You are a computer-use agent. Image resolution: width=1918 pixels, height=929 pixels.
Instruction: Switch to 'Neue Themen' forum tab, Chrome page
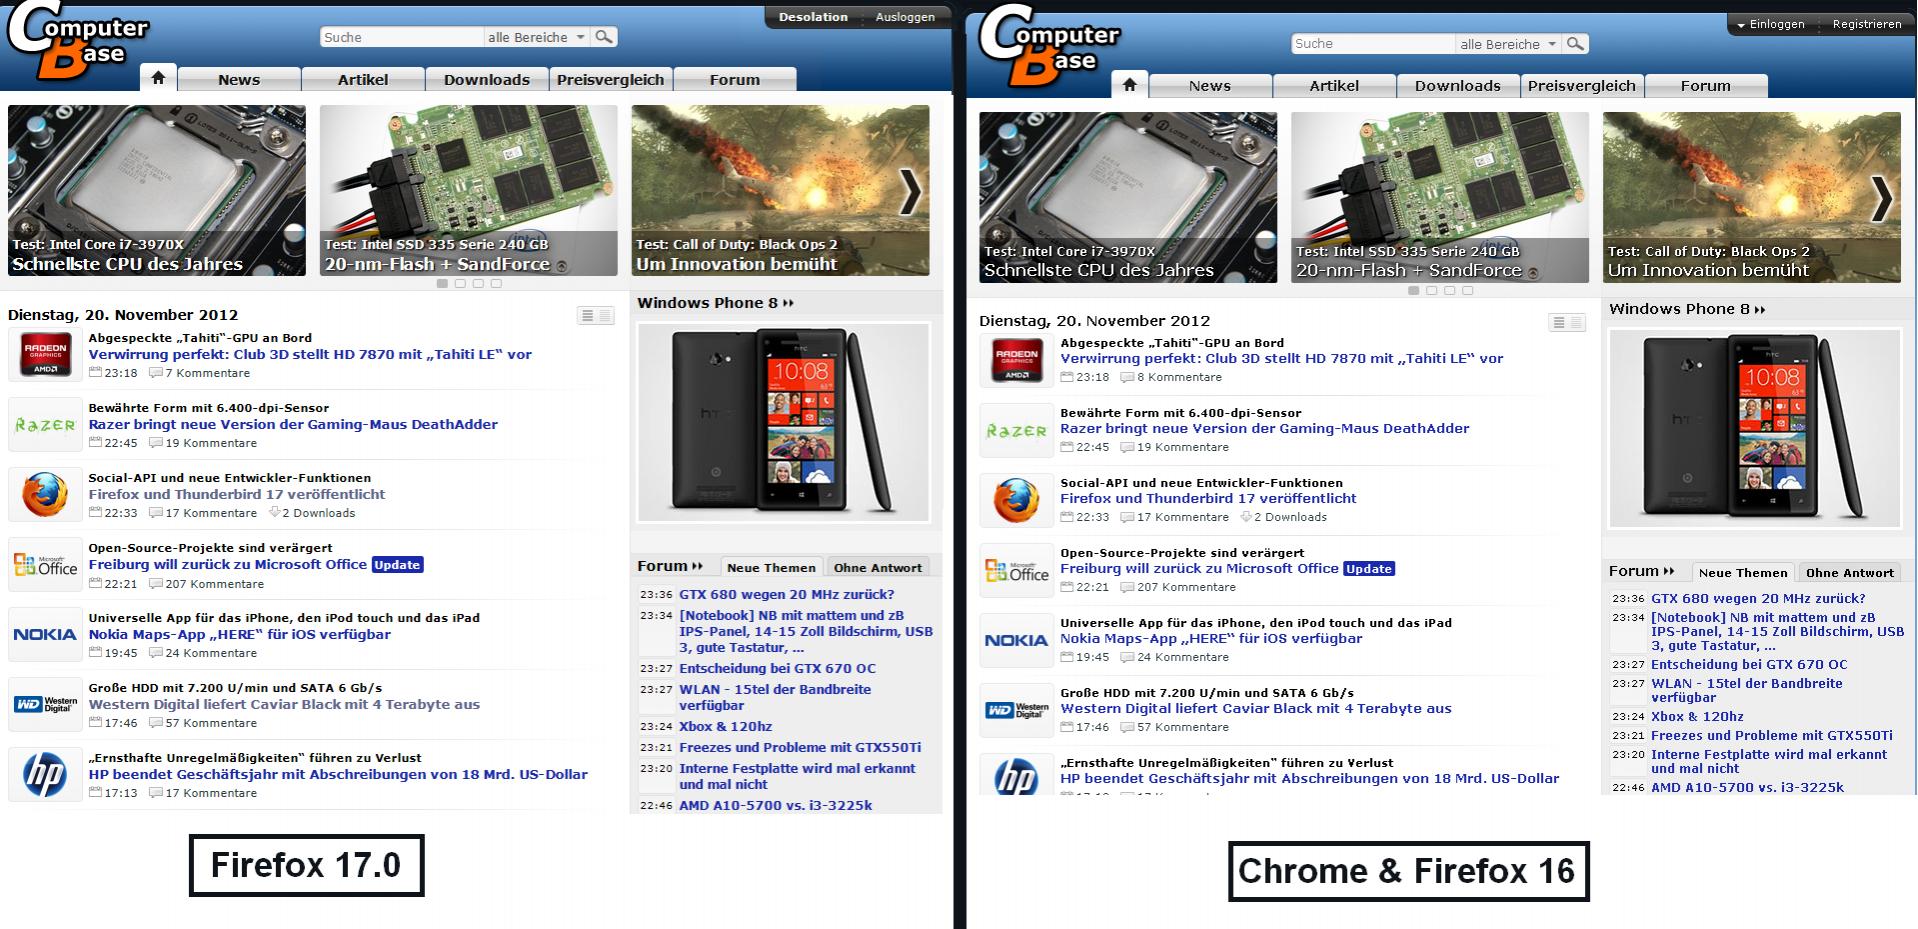[x=1743, y=573]
